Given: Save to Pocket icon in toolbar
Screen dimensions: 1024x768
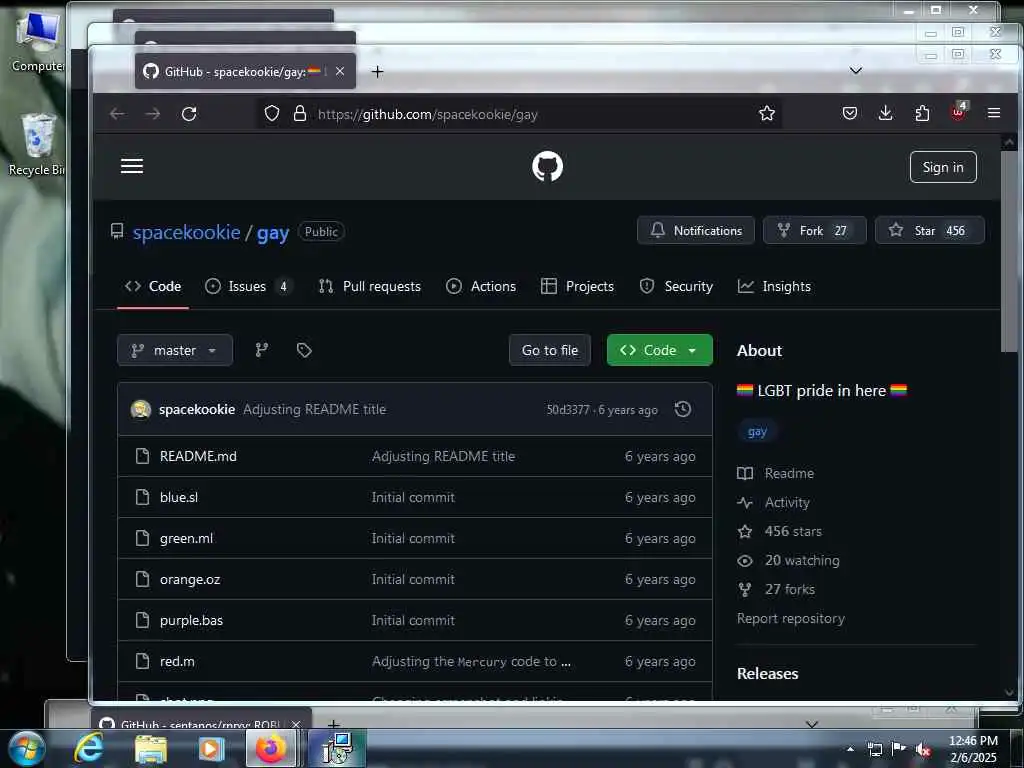Looking at the screenshot, I should pos(850,114).
